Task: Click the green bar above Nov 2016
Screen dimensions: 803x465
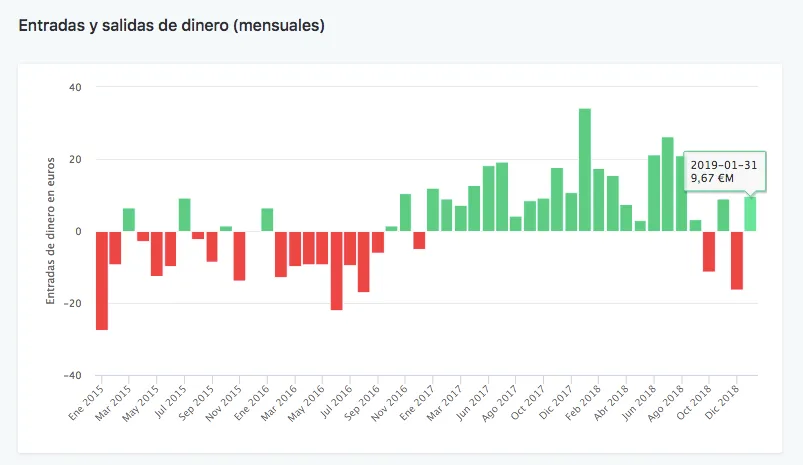Action: tap(405, 212)
